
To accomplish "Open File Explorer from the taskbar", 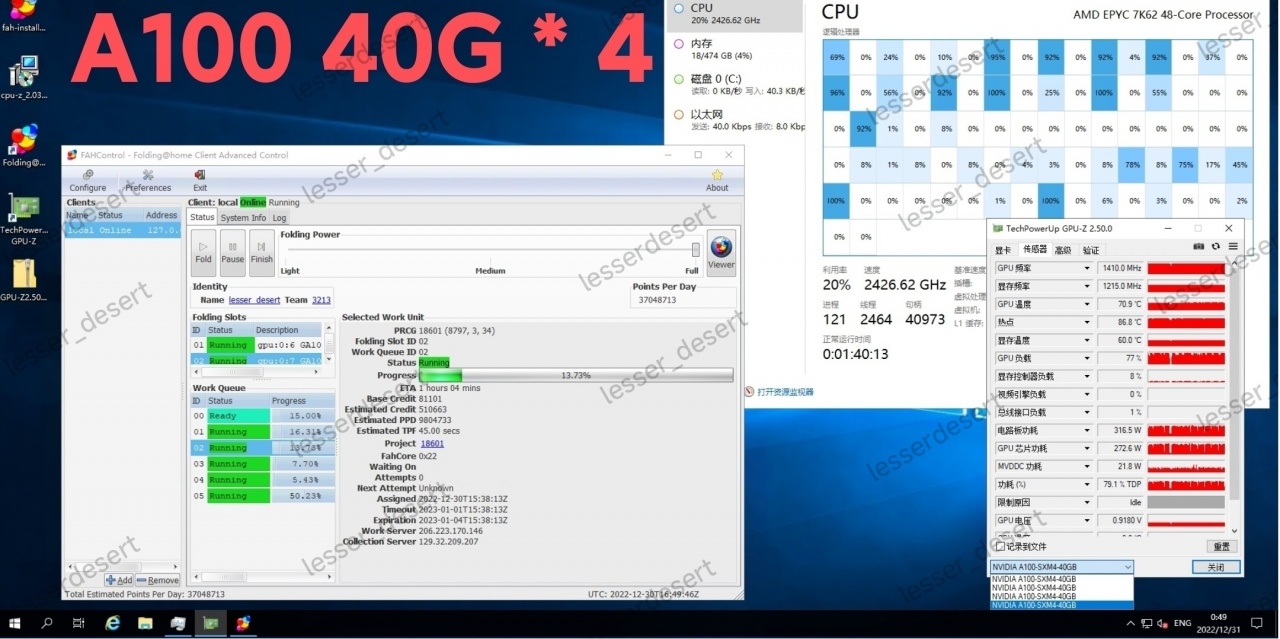I will [145, 623].
